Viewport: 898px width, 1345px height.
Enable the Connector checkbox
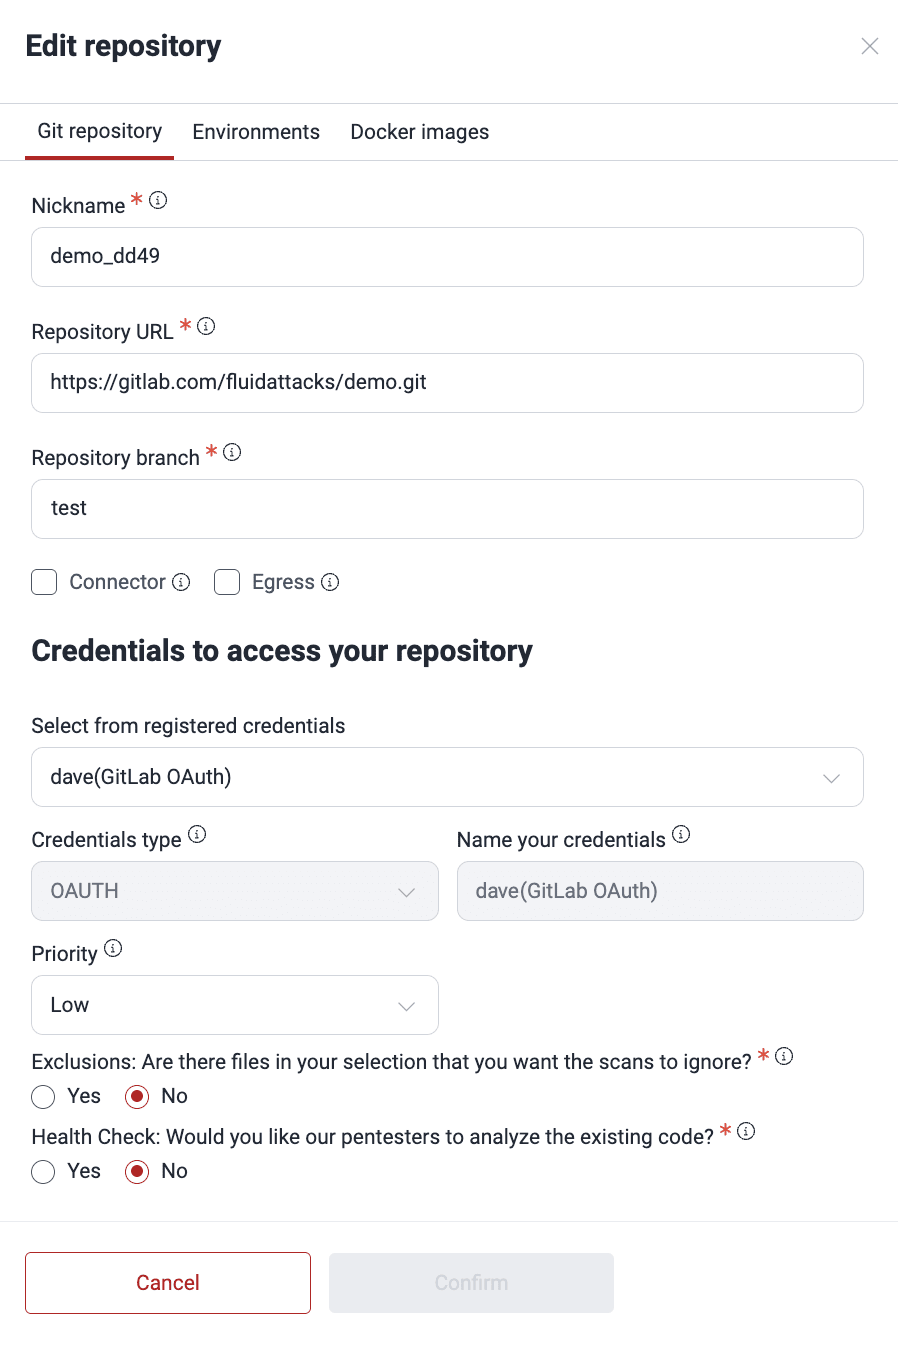[44, 582]
